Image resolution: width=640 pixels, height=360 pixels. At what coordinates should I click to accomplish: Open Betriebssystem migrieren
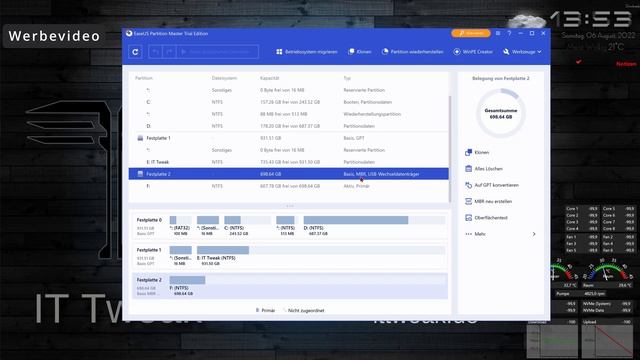pos(307,52)
